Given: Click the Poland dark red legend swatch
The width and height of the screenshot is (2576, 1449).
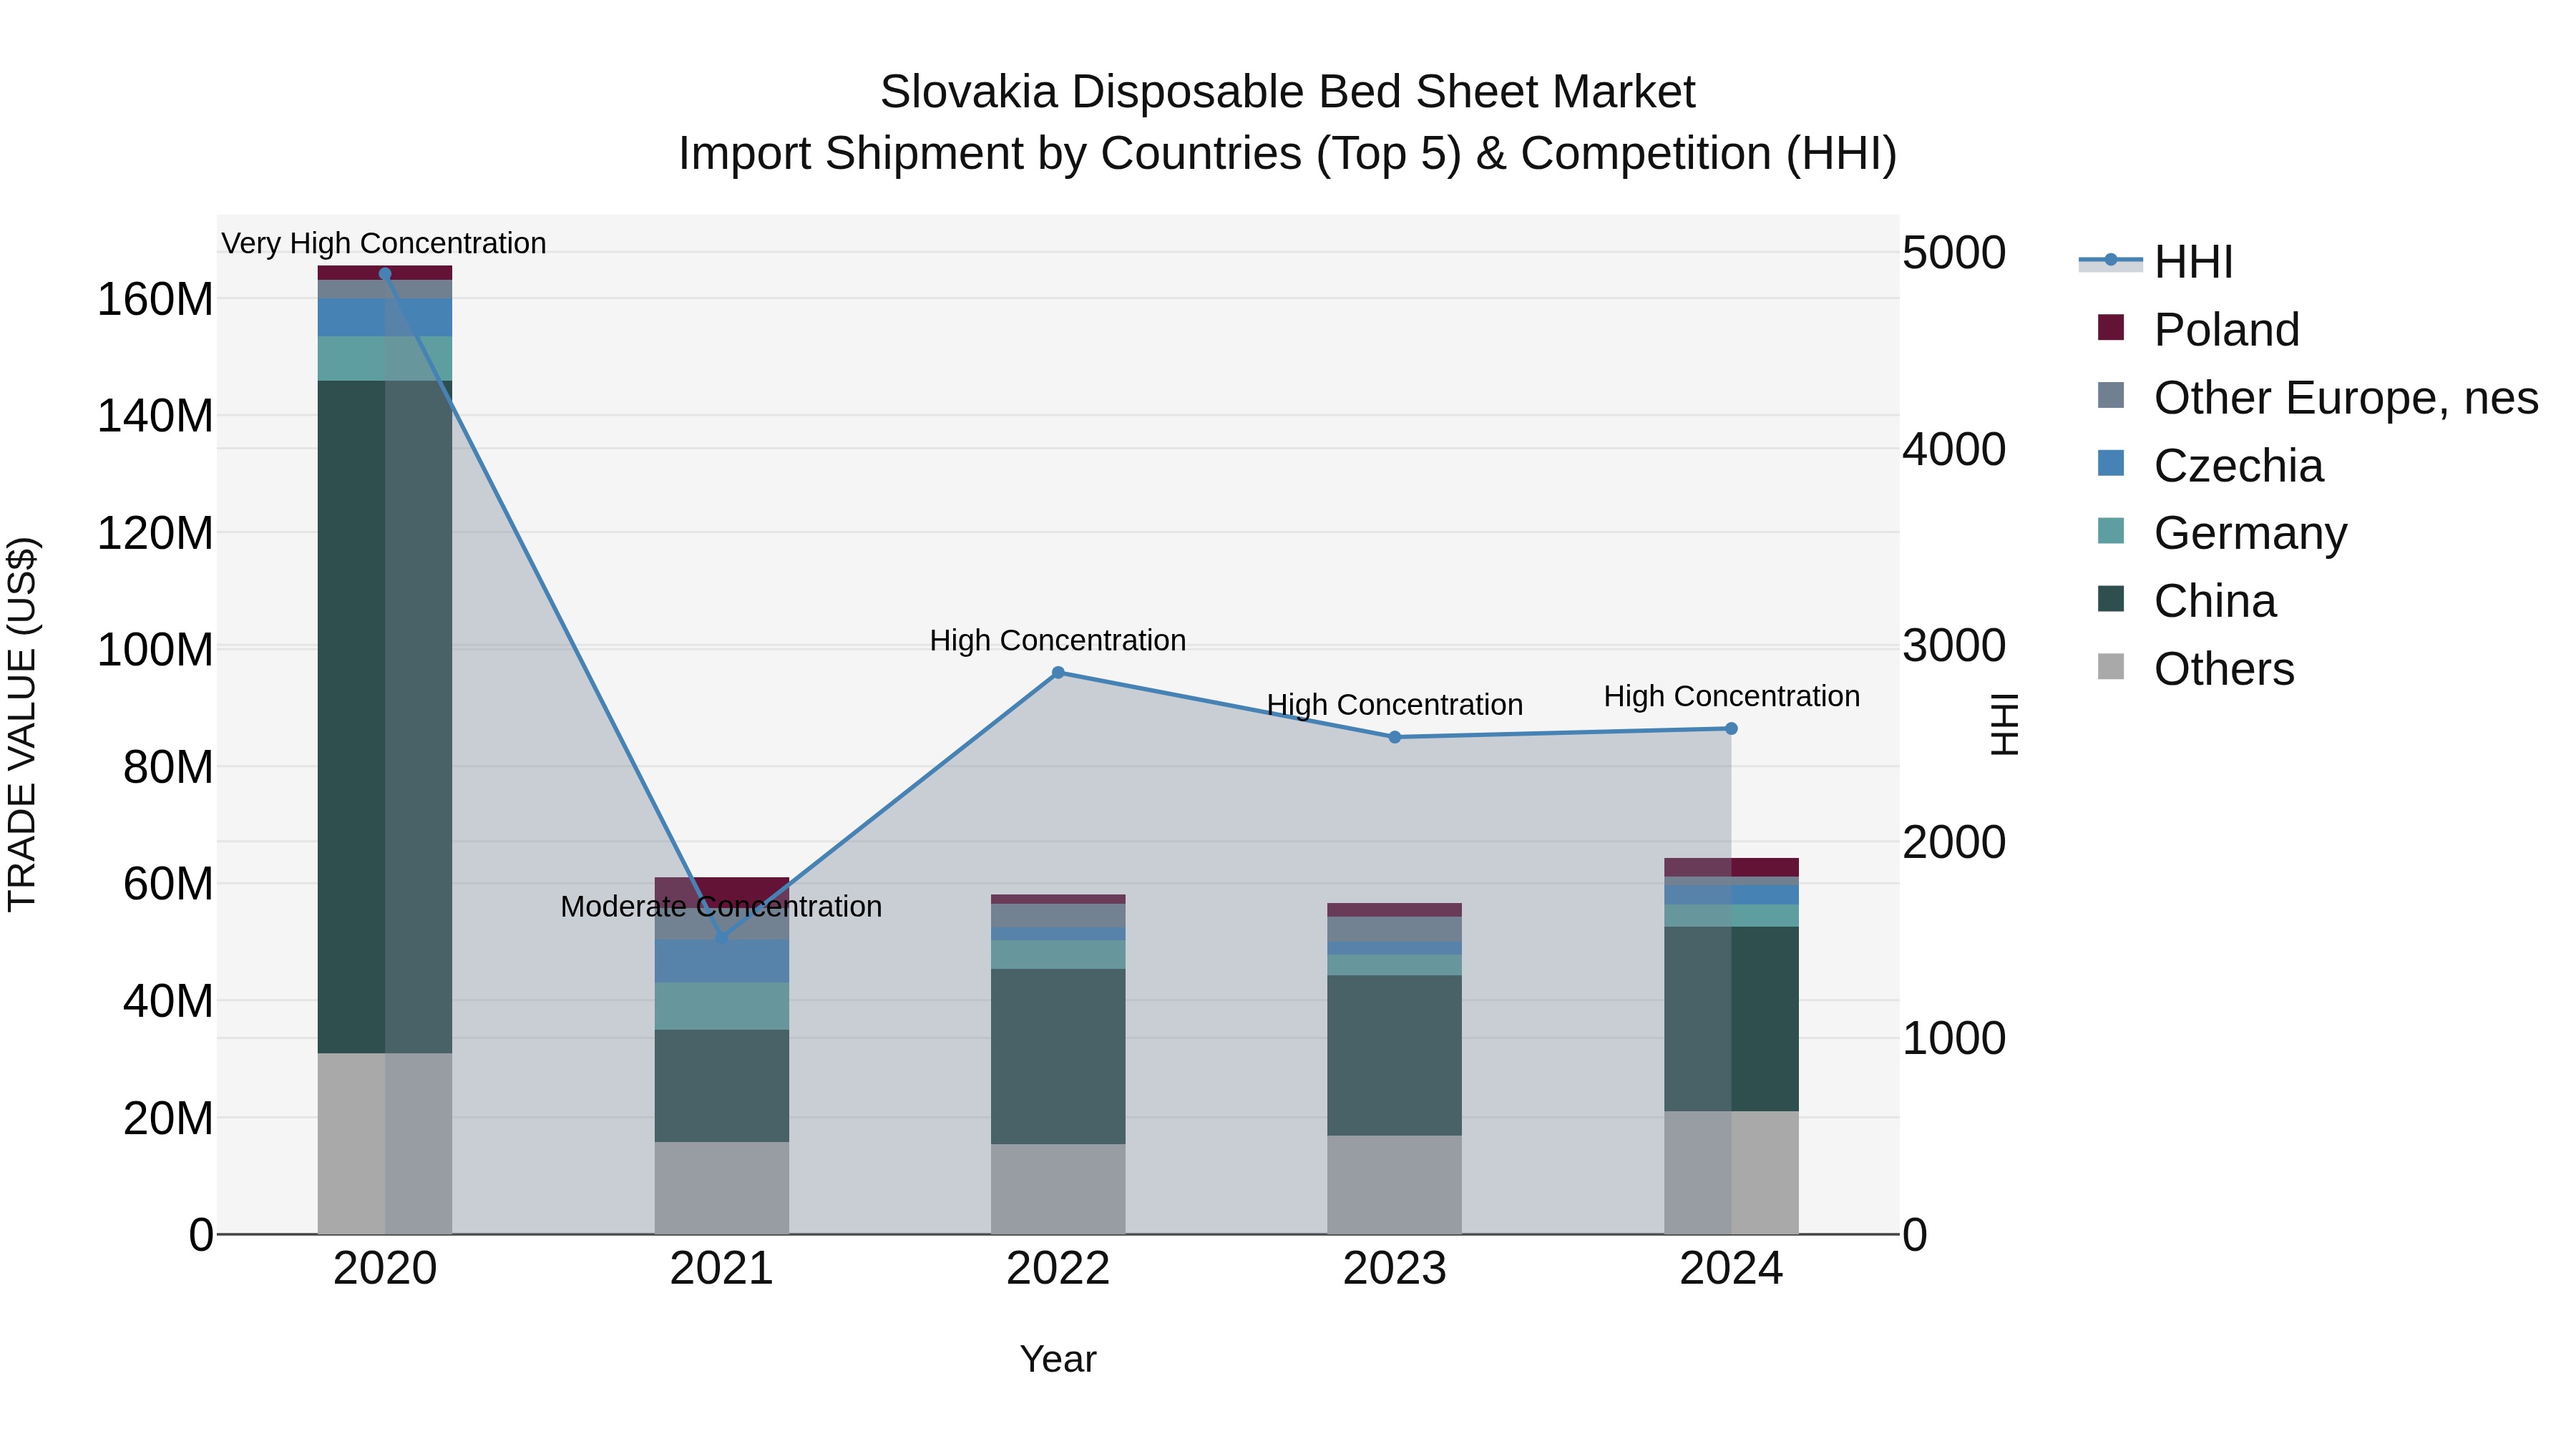Looking at the screenshot, I should tap(2111, 327).
